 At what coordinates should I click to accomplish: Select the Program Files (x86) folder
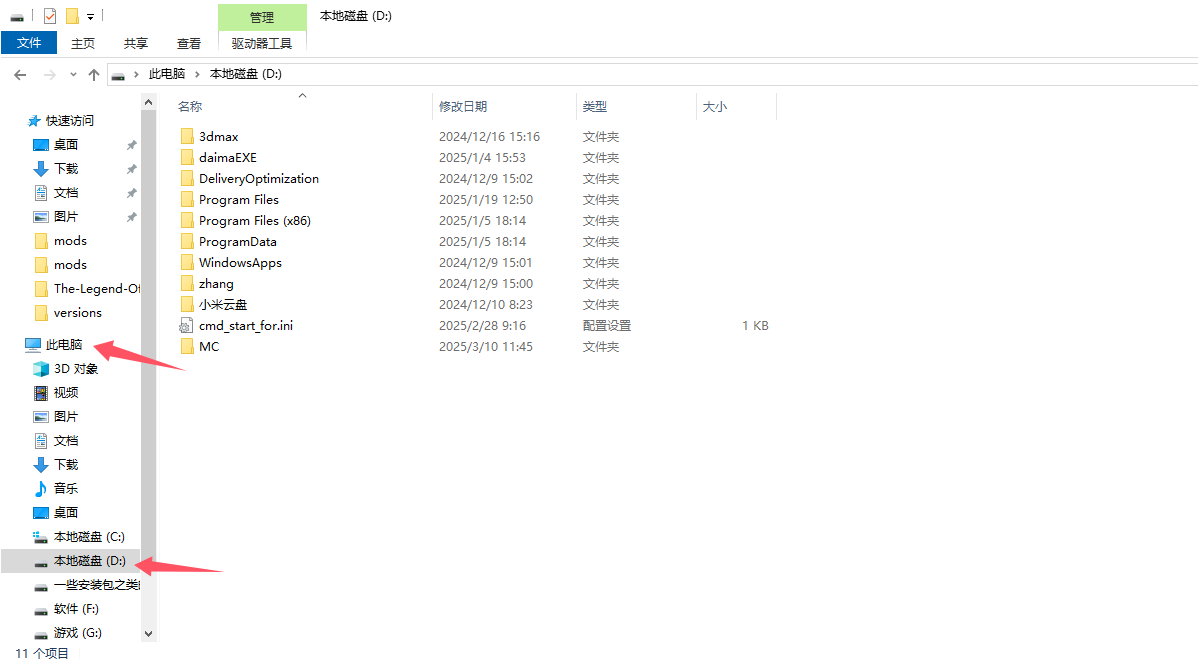point(254,220)
